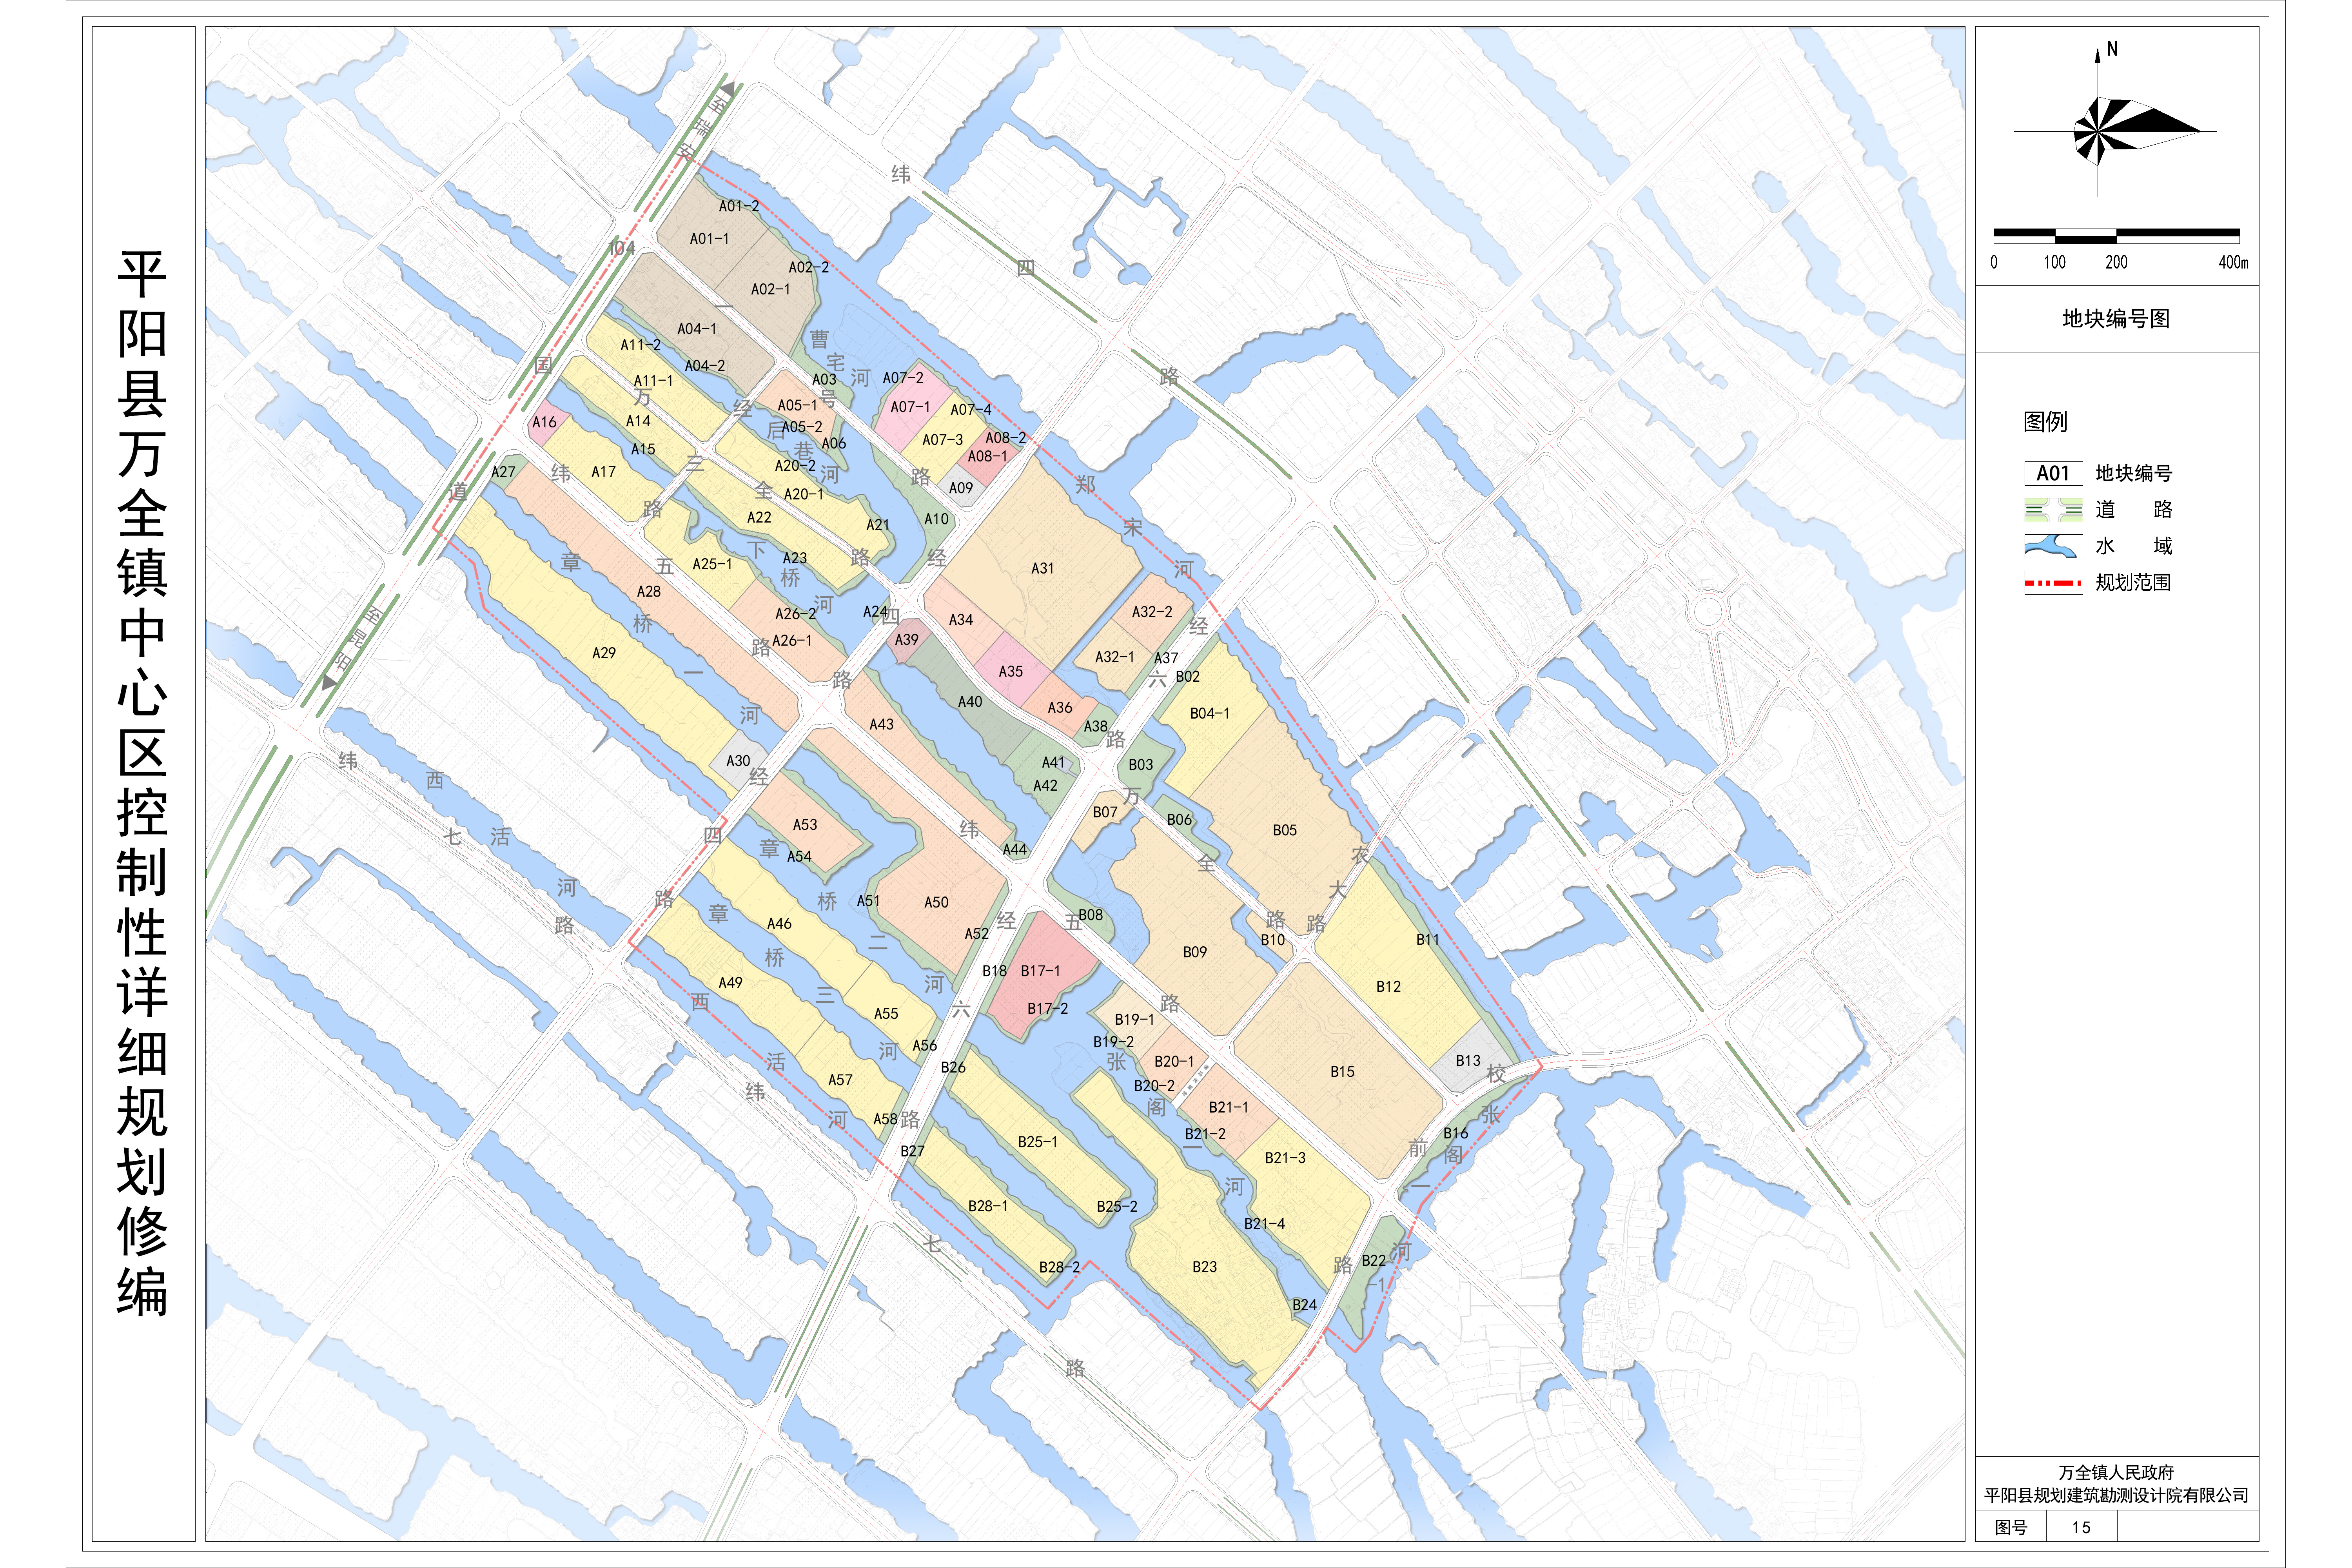Select plot label A40

970,702
